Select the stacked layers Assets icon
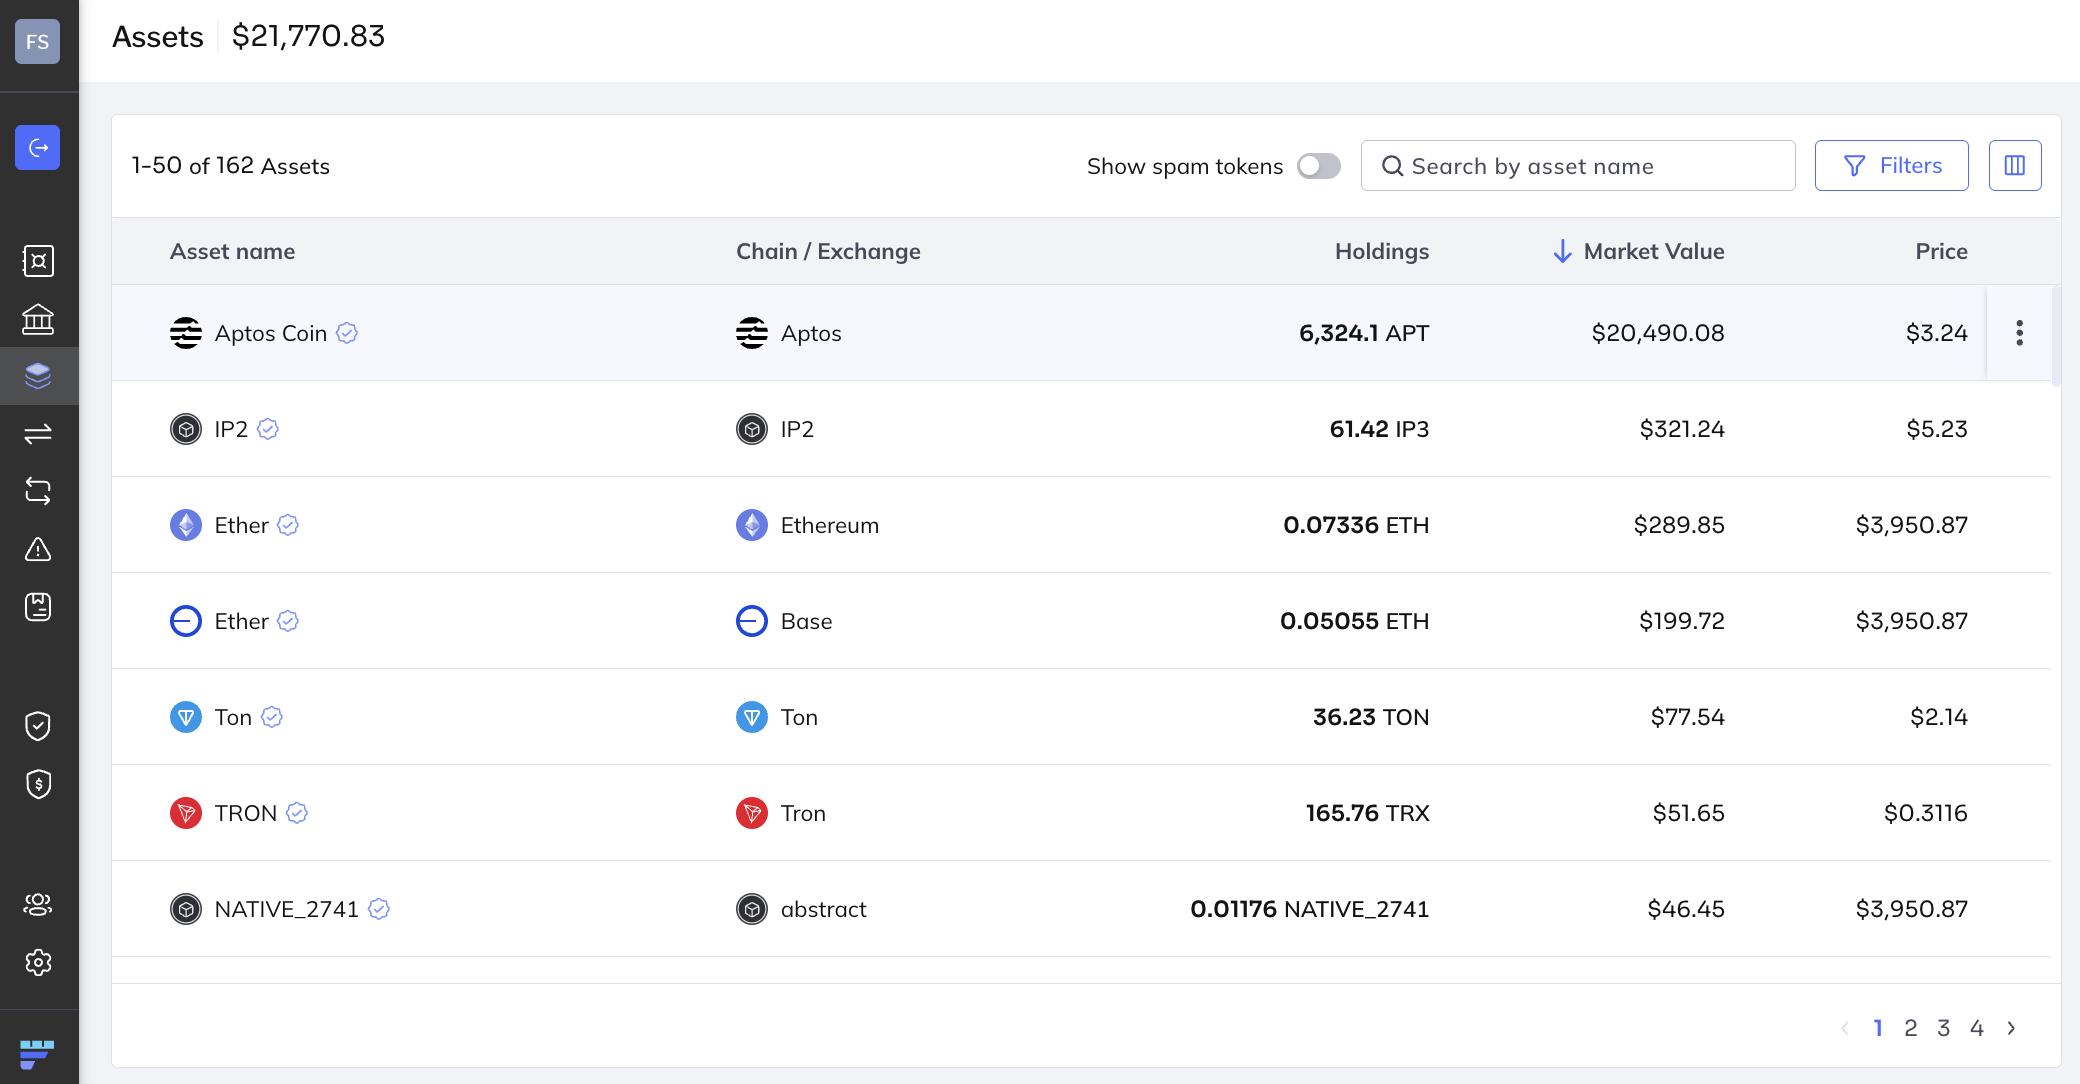 tap(38, 376)
